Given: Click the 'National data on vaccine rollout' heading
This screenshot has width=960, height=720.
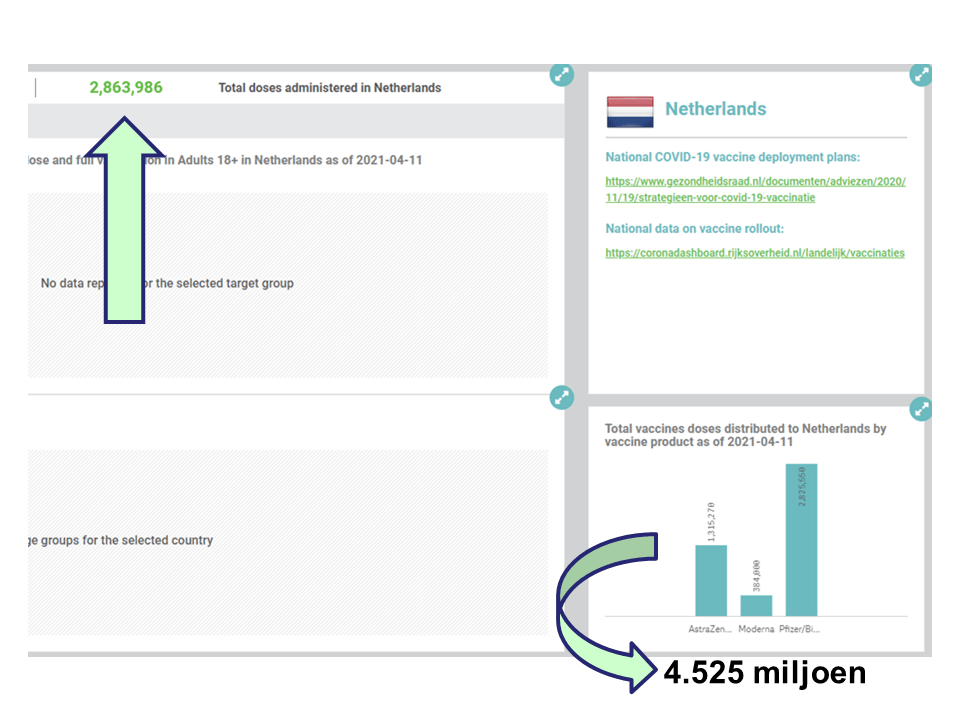Looking at the screenshot, I should tap(694, 229).
